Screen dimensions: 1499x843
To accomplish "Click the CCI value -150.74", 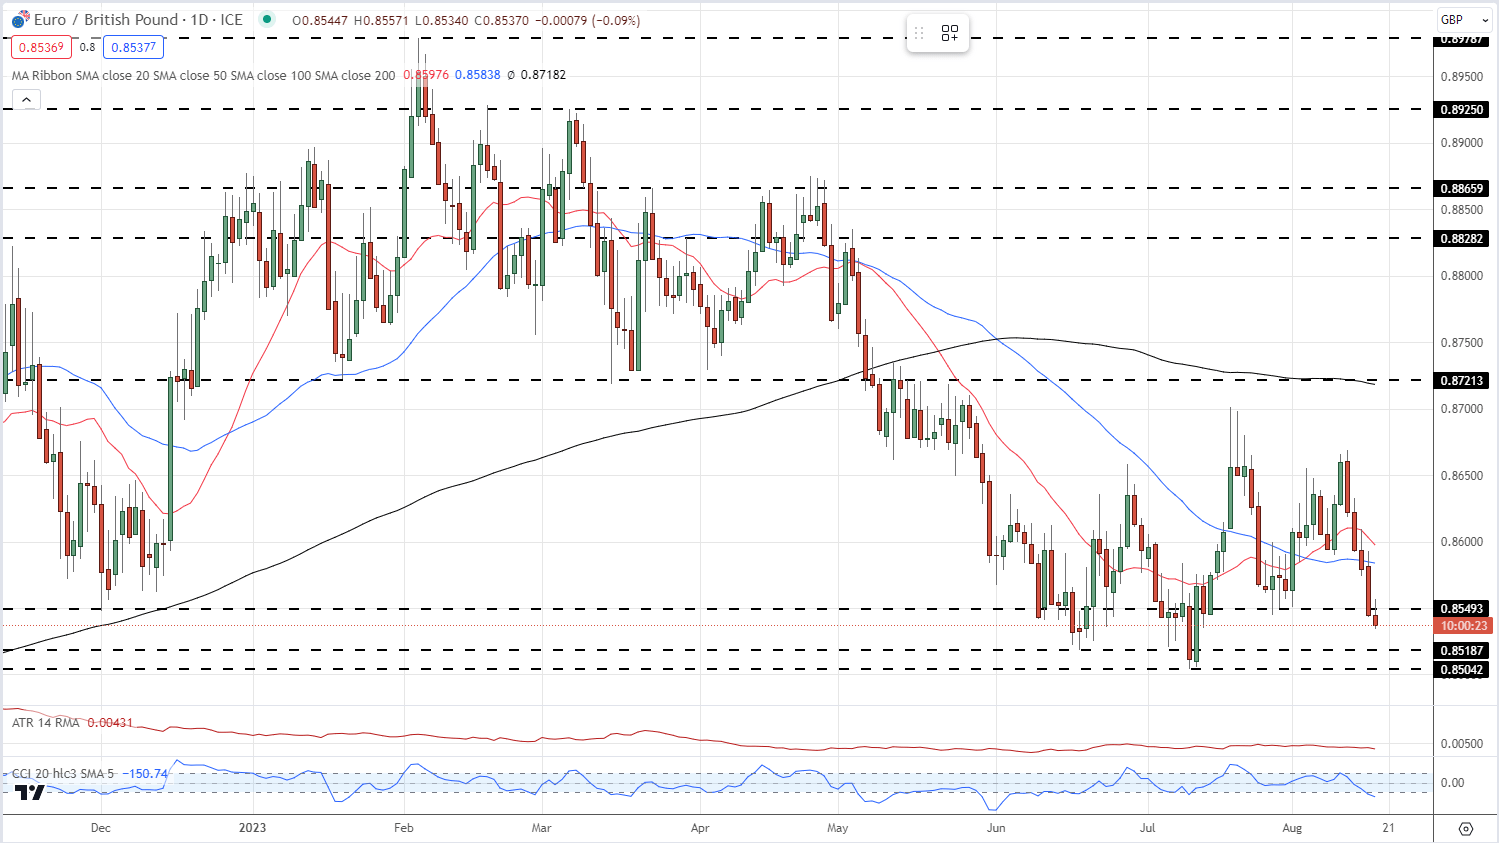I will coord(146,774).
